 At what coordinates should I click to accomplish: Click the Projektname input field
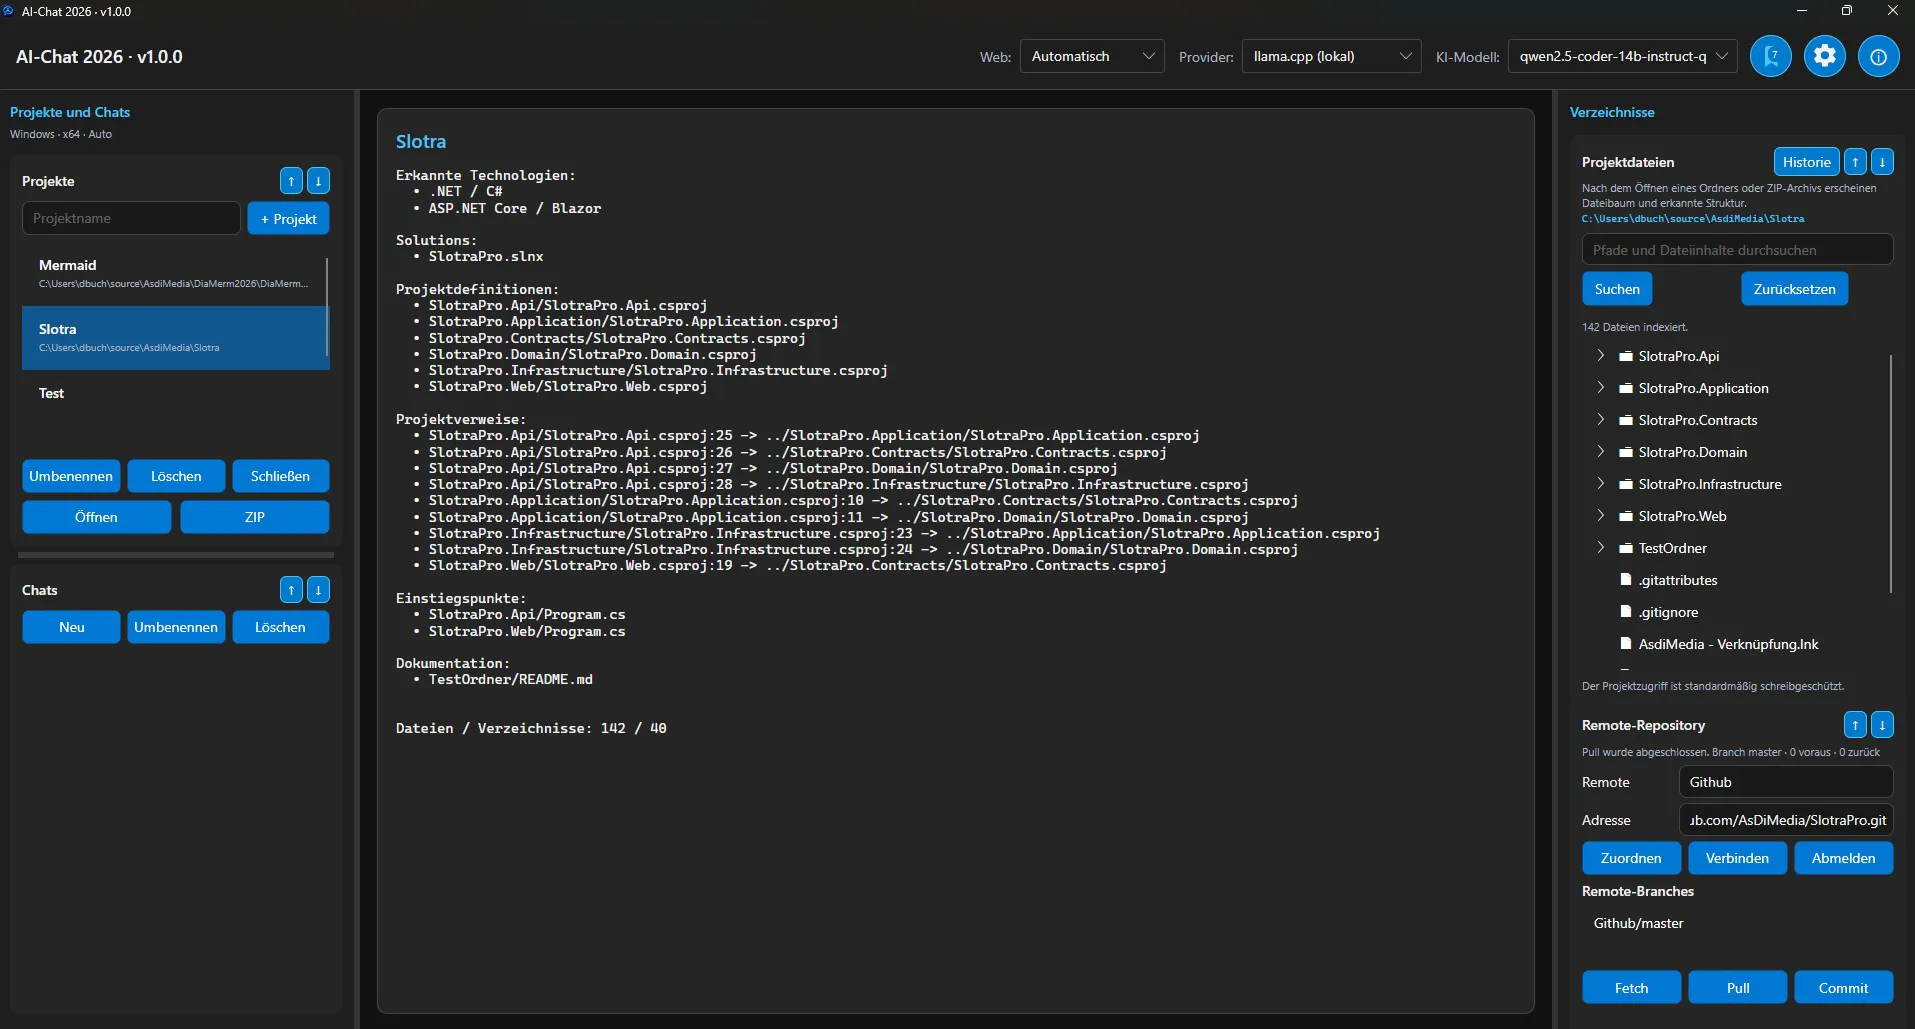click(x=131, y=218)
